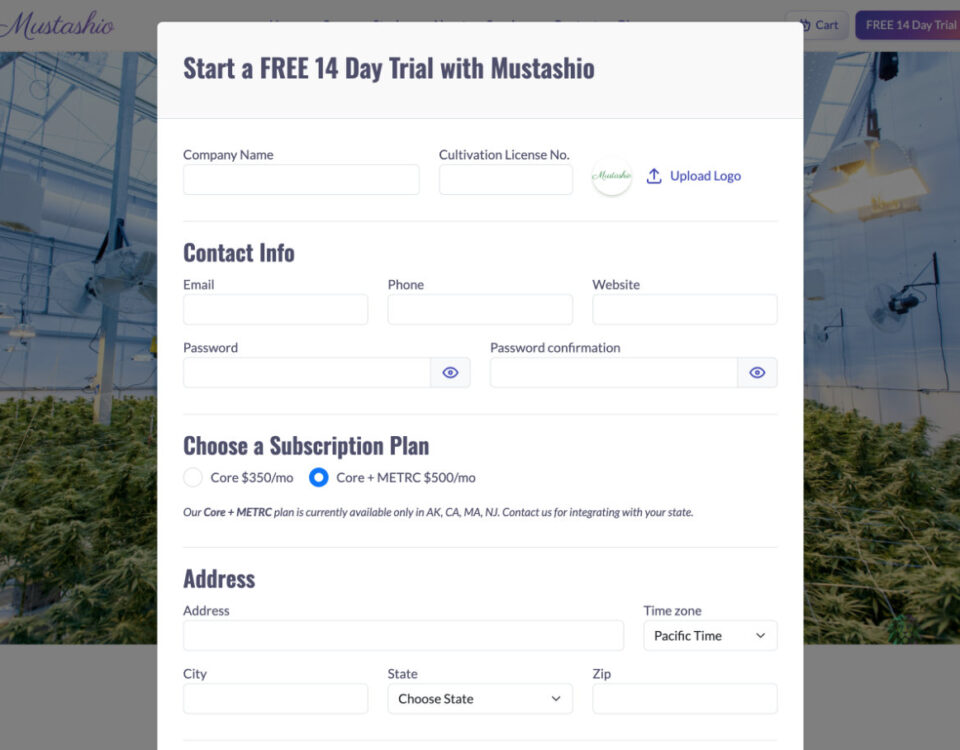Focus the Company Name field
The height and width of the screenshot is (750, 960).
301,180
